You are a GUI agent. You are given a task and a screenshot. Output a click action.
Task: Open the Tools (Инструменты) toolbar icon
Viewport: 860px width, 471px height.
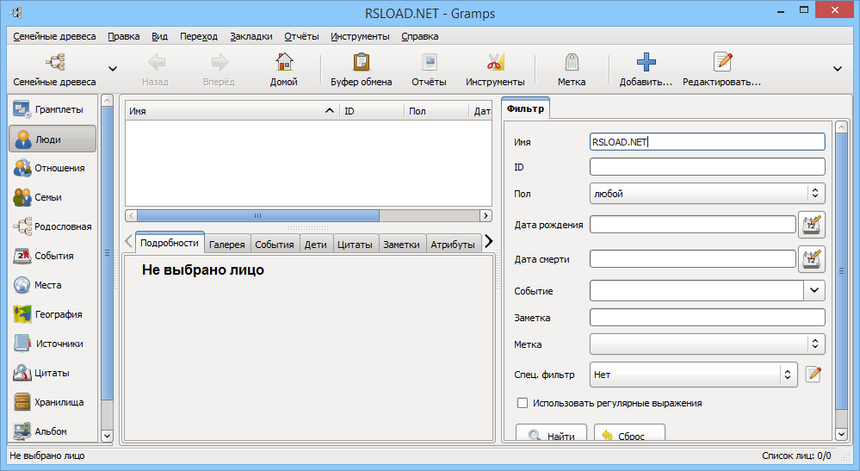point(494,63)
